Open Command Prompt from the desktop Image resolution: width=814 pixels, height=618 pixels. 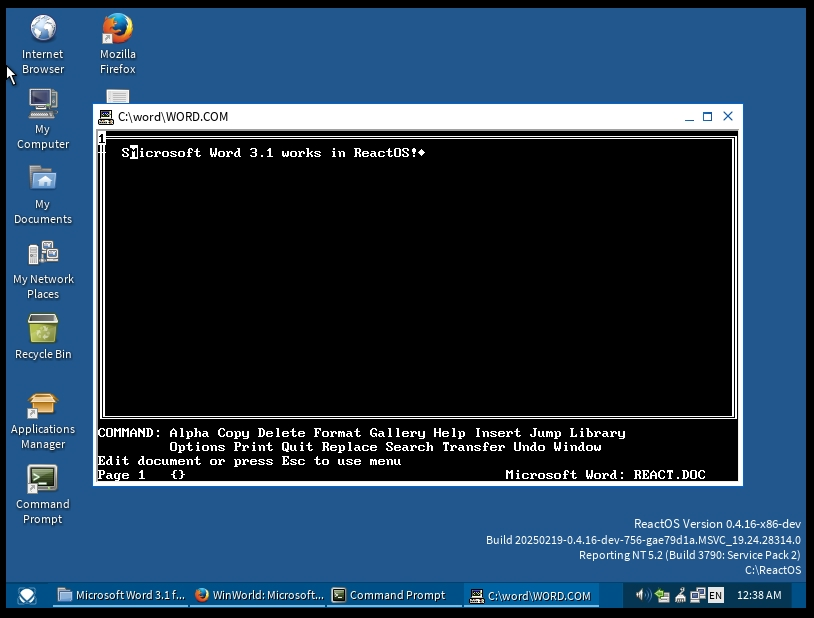pyautogui.click(x=42, y=480)
